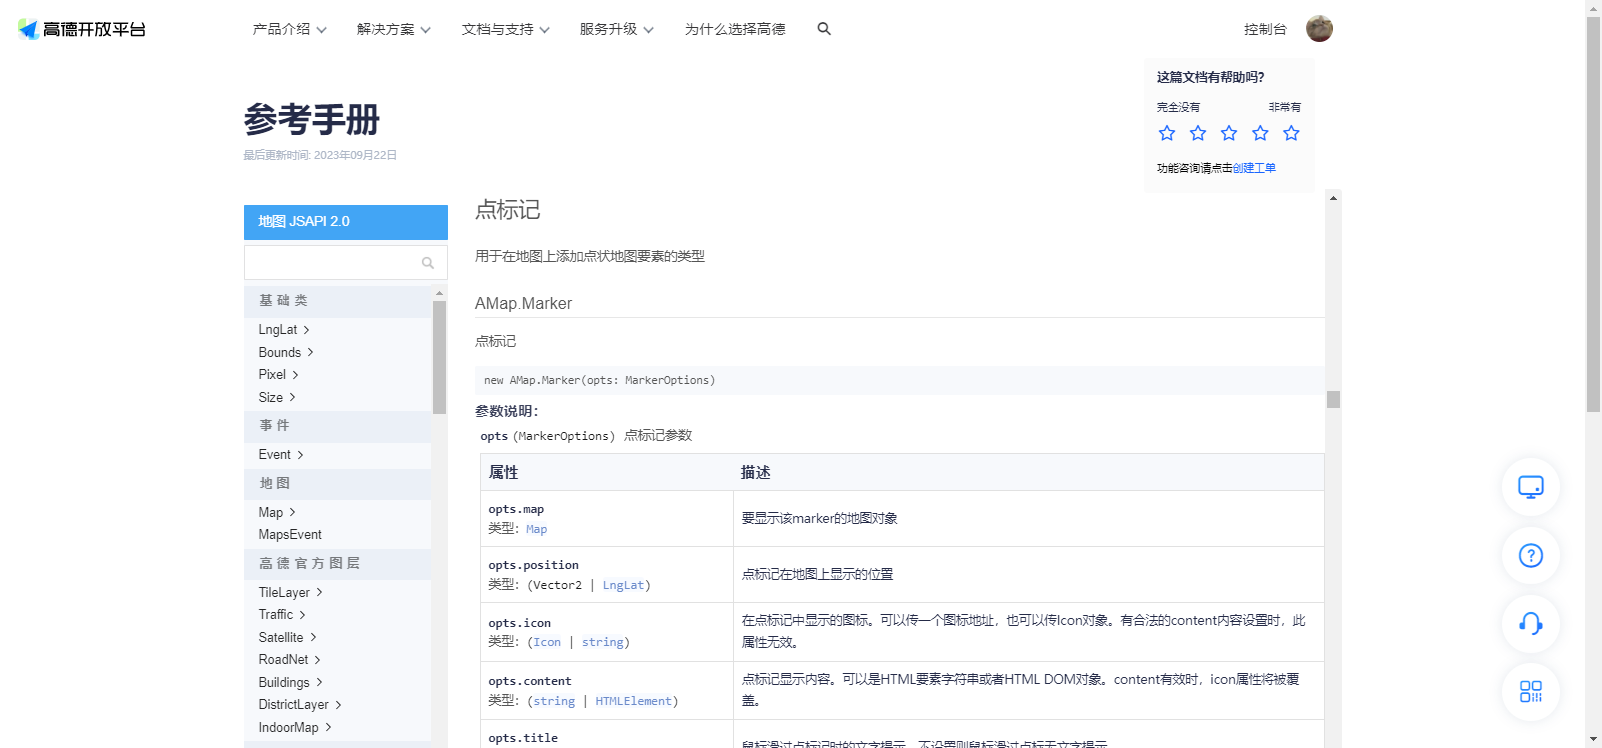This screenshot has height=748, width=1602.
Task: Click the string type link for opts.content
Action: (554, 702)
